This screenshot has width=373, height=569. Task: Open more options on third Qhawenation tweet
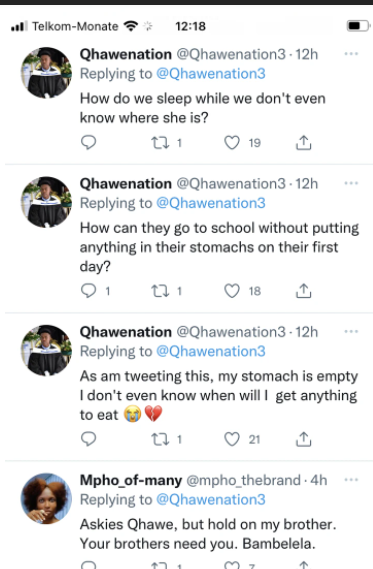click(x=351, y=331)
